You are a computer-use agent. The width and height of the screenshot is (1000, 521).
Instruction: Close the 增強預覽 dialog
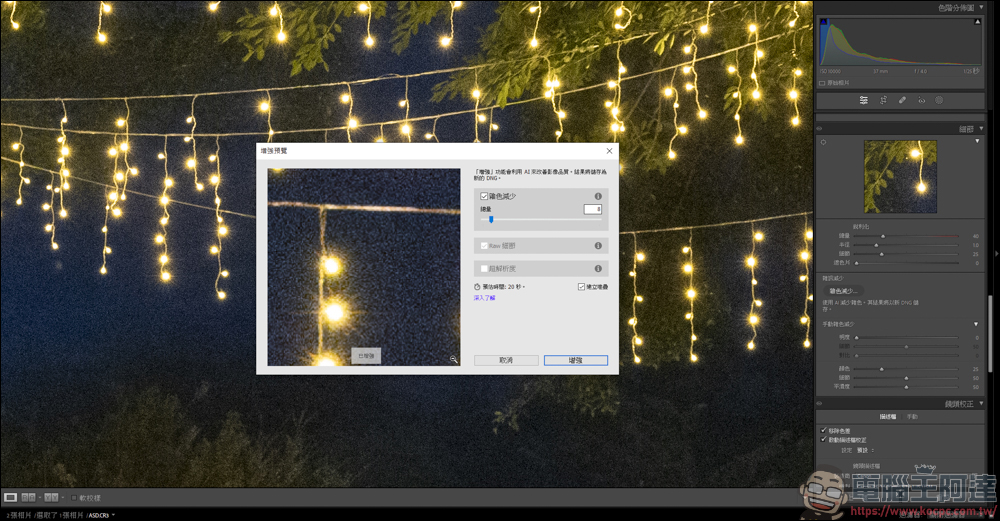609,151
